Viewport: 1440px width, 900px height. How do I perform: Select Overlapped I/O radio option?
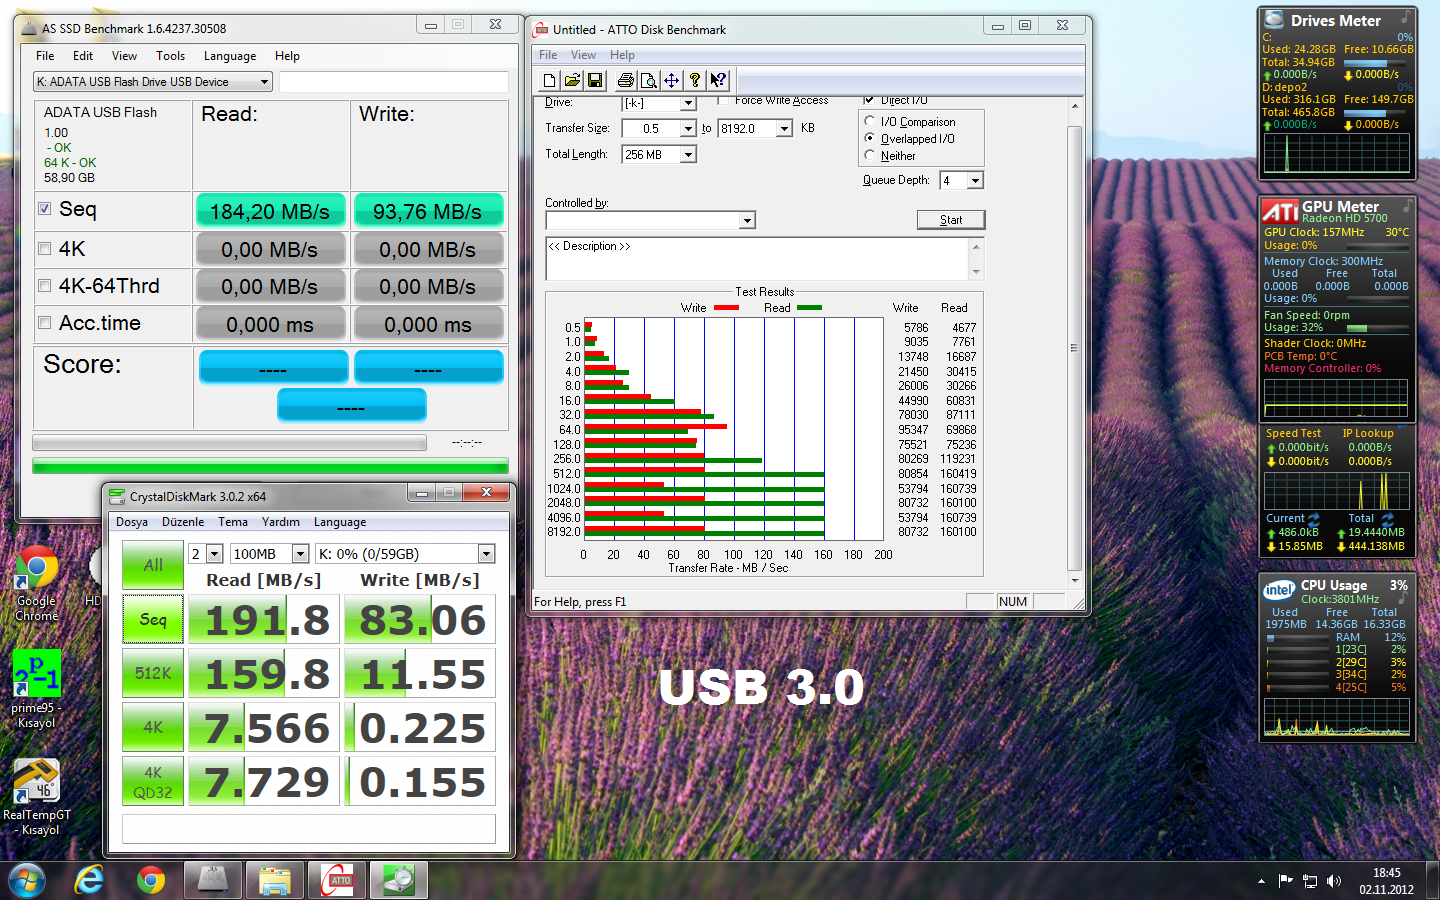click(x=870, y=138)
